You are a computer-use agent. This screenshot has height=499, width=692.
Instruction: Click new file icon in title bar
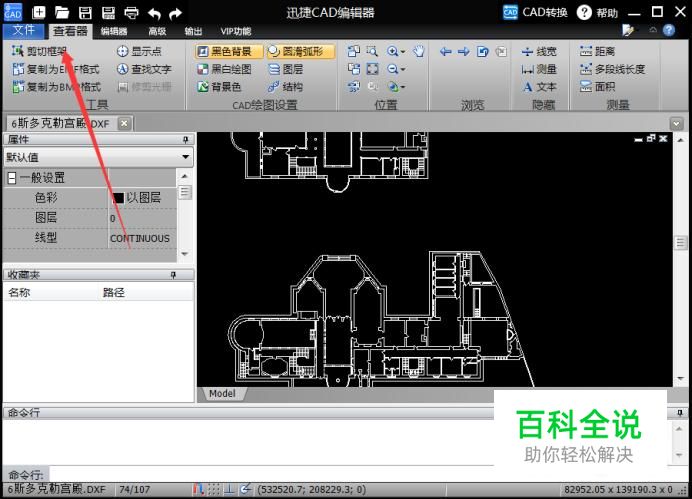(39, 12)
